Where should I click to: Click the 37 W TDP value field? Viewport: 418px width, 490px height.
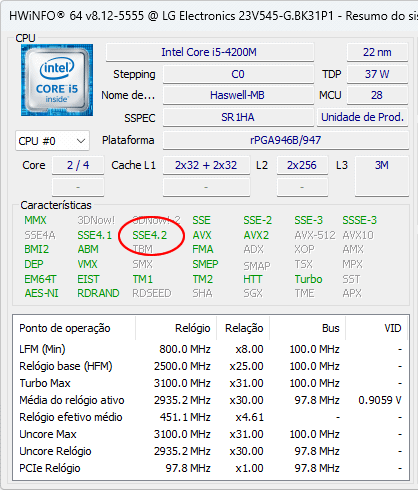(x=377, y=74)
